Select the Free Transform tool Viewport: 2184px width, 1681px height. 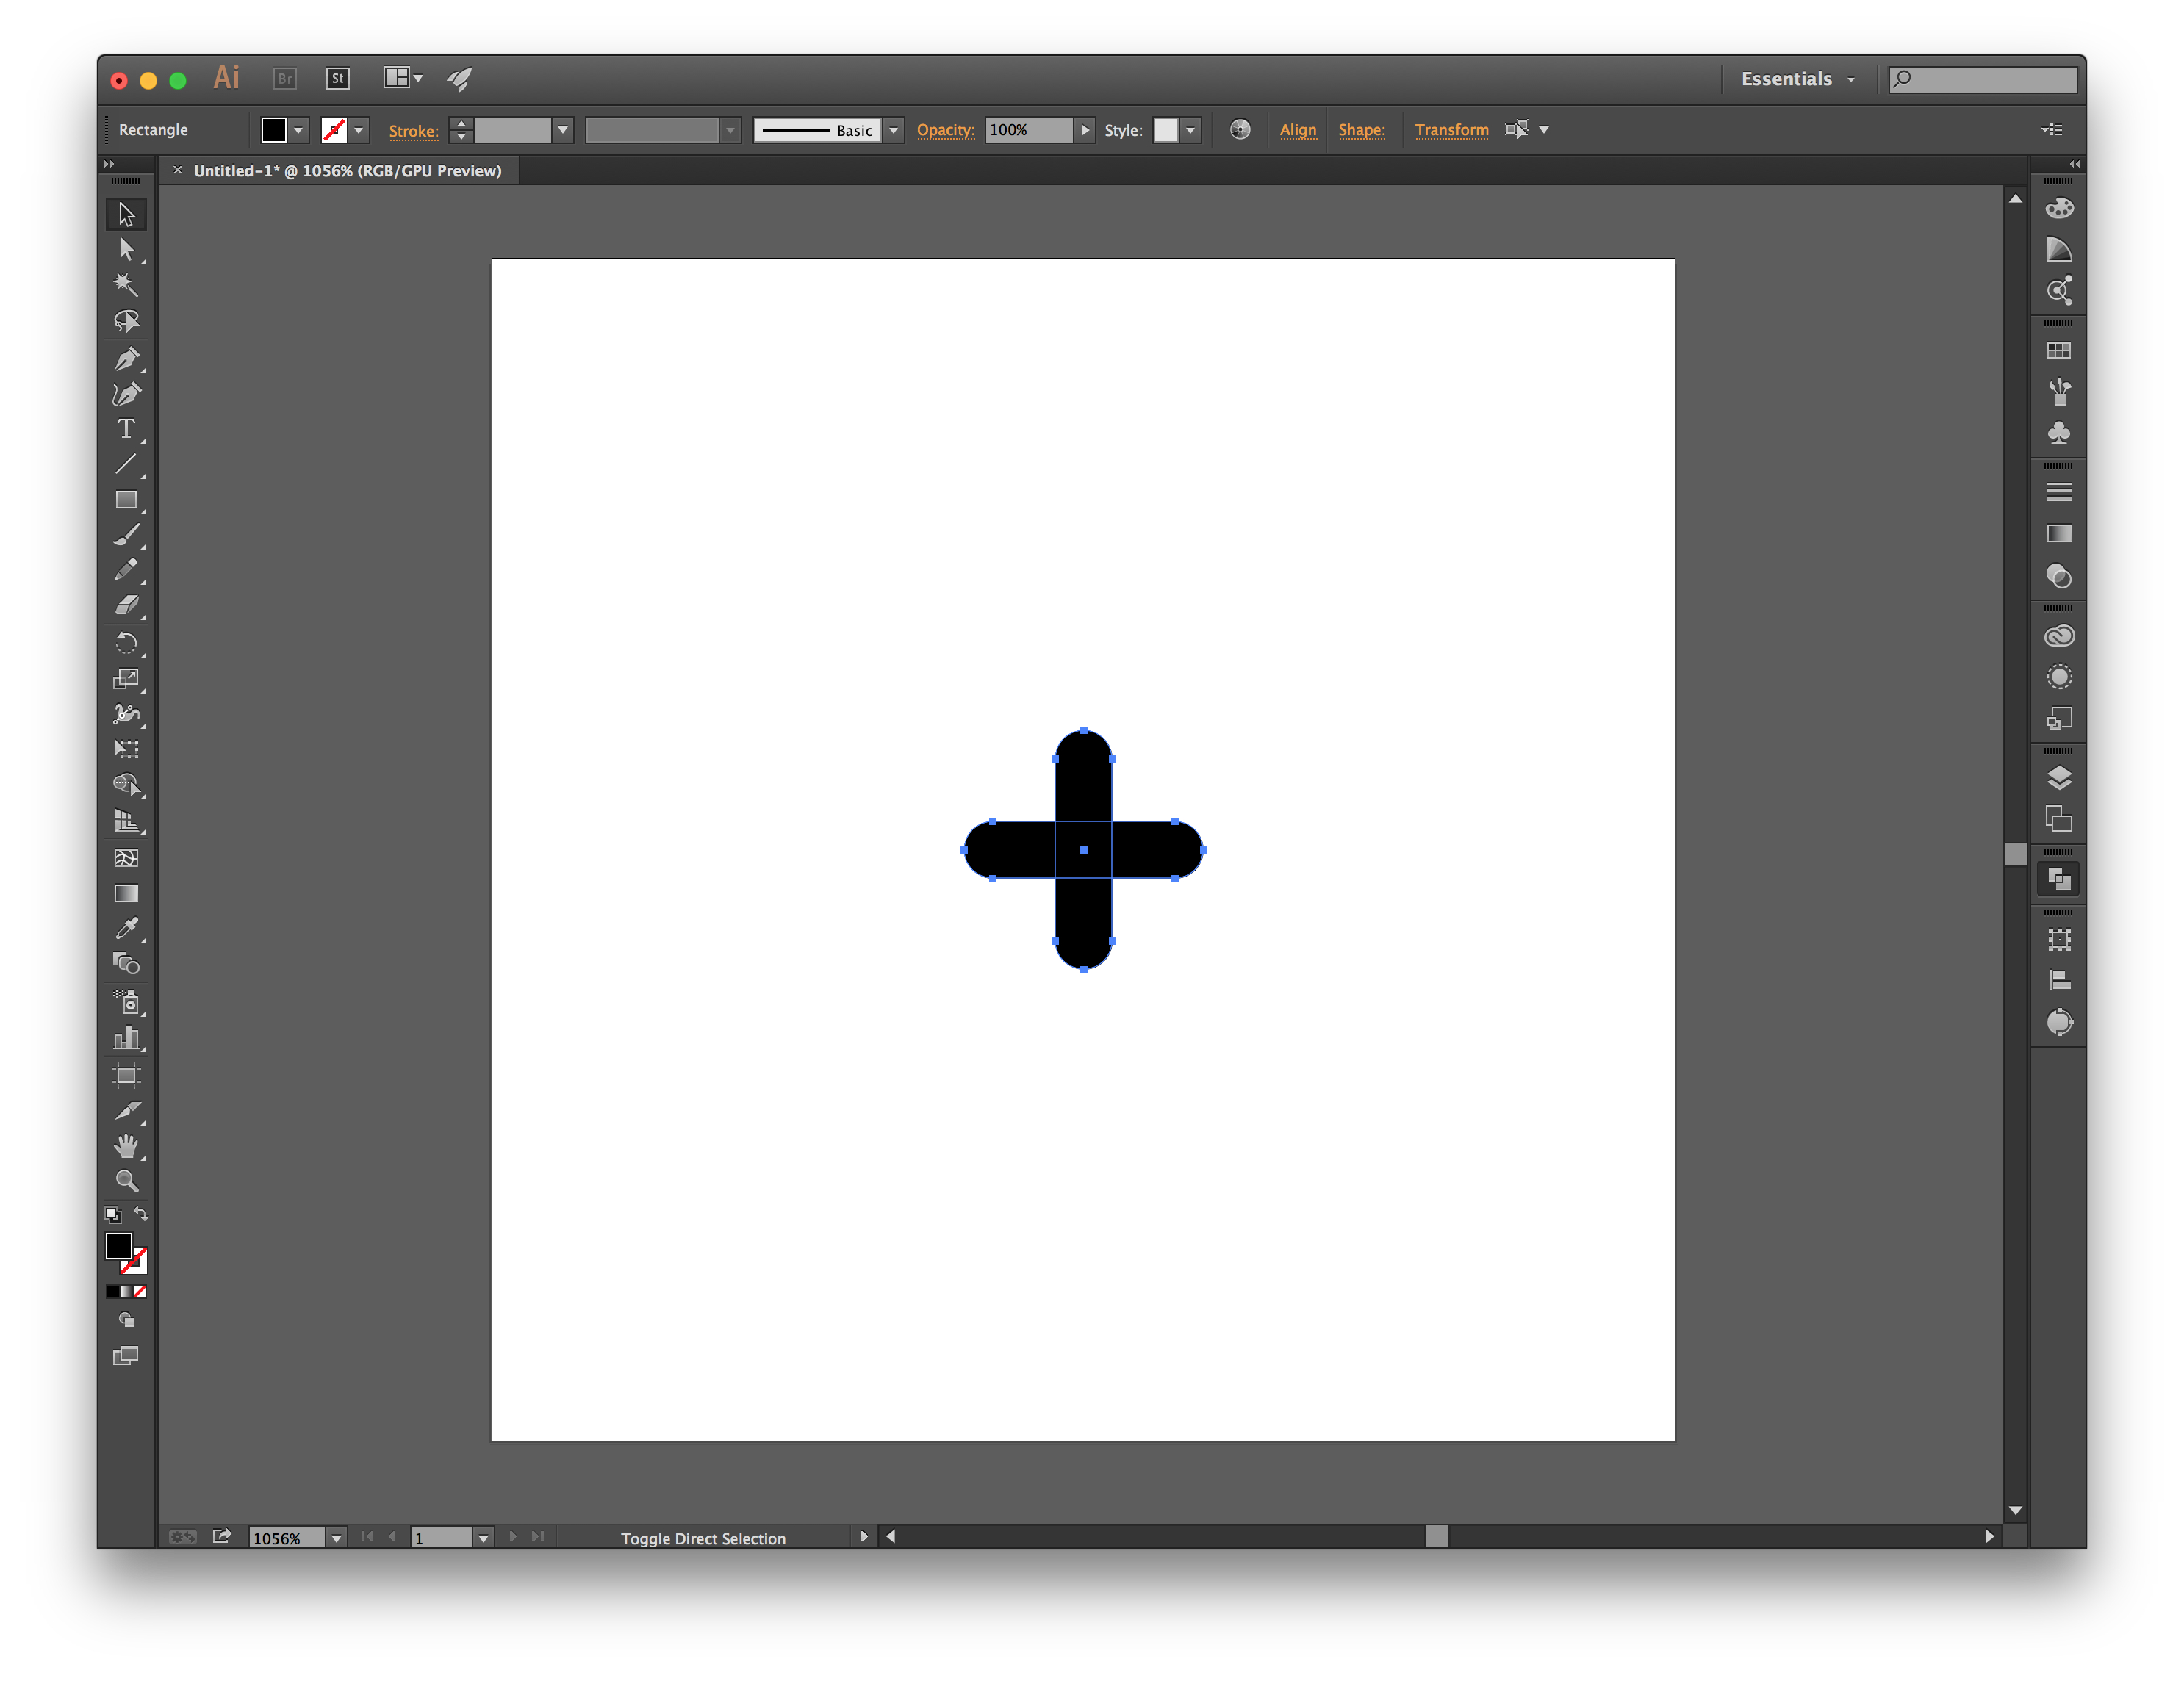[126, 749]
